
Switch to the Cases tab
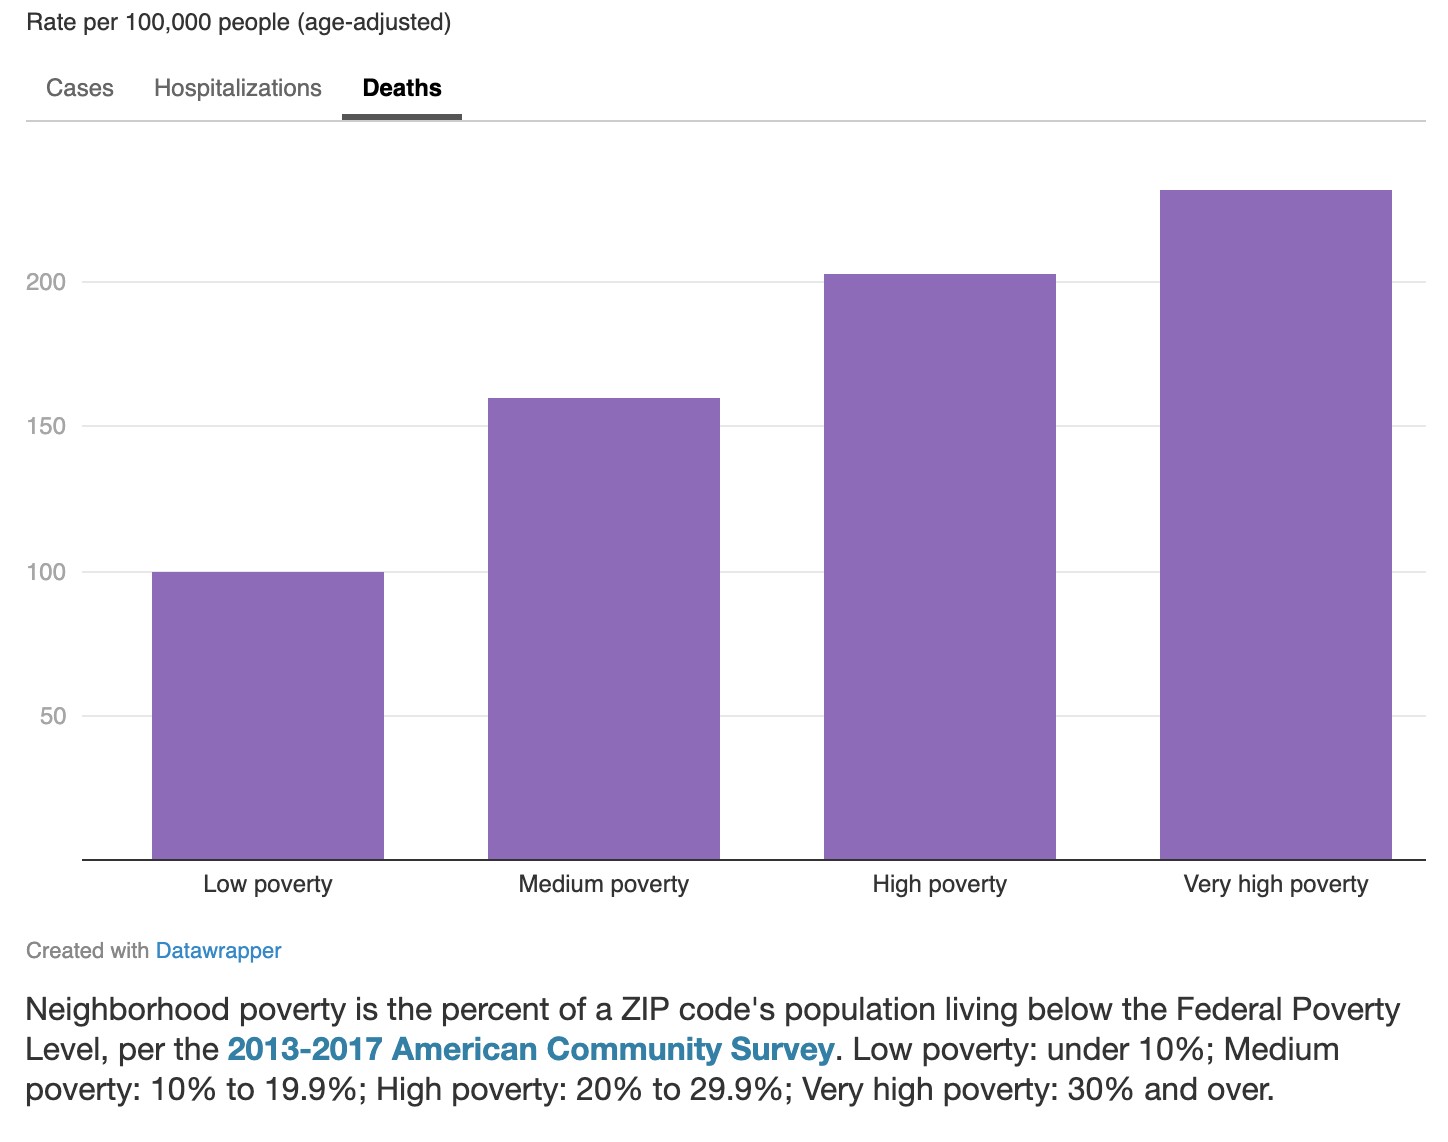[80, 88]
